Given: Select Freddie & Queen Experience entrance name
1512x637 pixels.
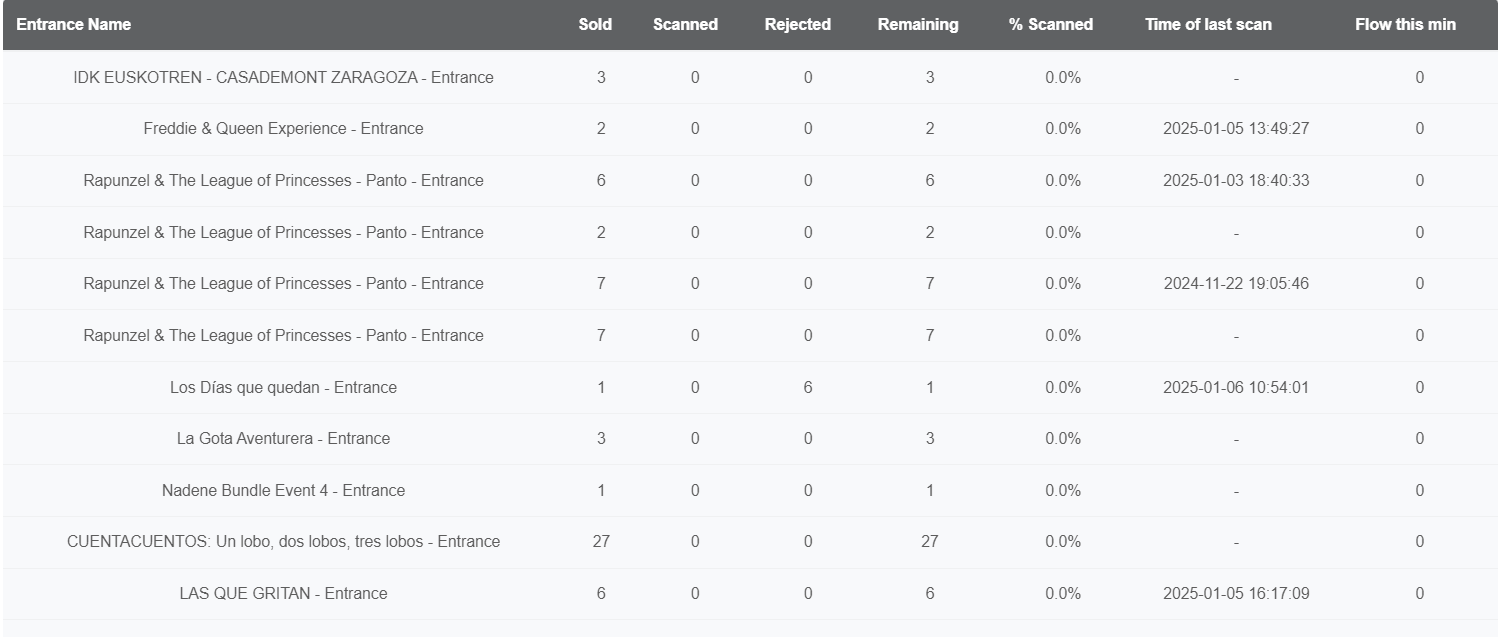Looking at the screenshot, I should (283, 129).
